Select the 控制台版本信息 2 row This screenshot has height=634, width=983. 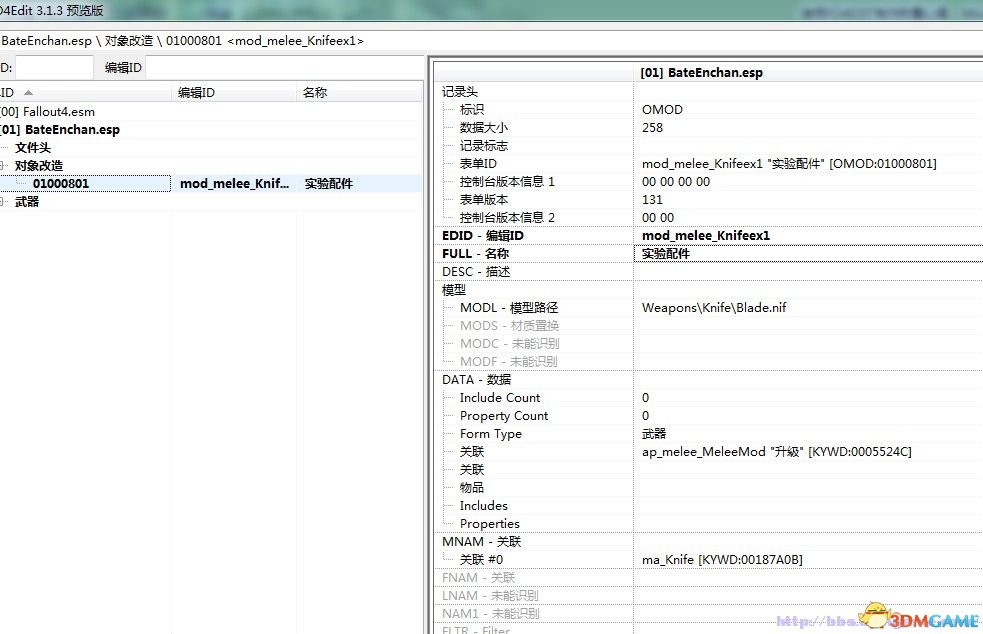(507, 218)
